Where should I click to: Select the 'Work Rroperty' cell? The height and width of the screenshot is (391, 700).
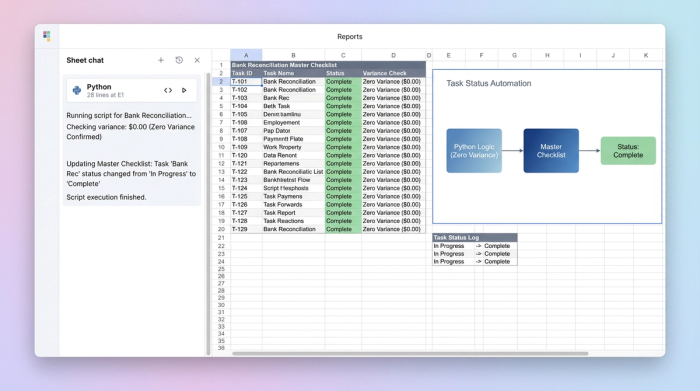coord(293,147)
